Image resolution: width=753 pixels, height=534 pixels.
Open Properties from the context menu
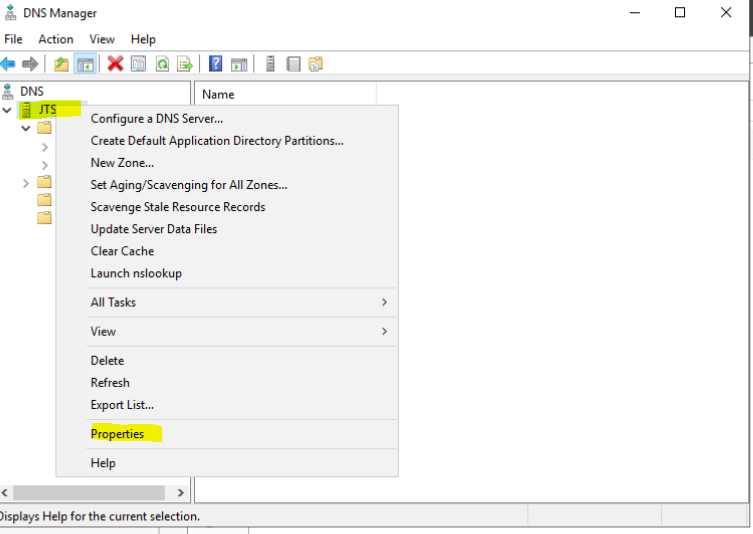click(227, 434)
